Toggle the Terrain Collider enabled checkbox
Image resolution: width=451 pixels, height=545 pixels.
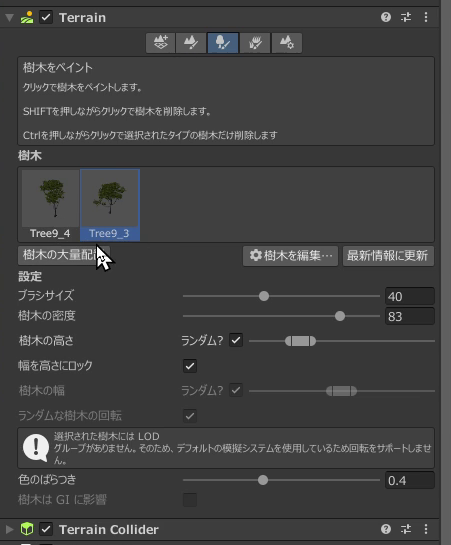pyautogui.click(x=46, y=529)
